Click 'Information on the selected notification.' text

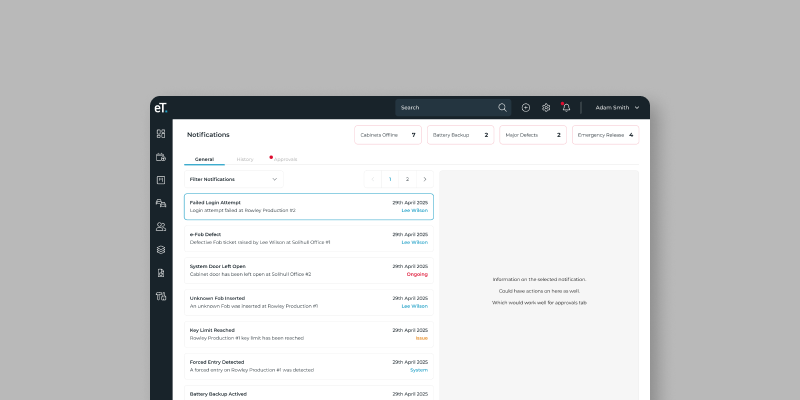pyautogui.click(x=539, y=279)
